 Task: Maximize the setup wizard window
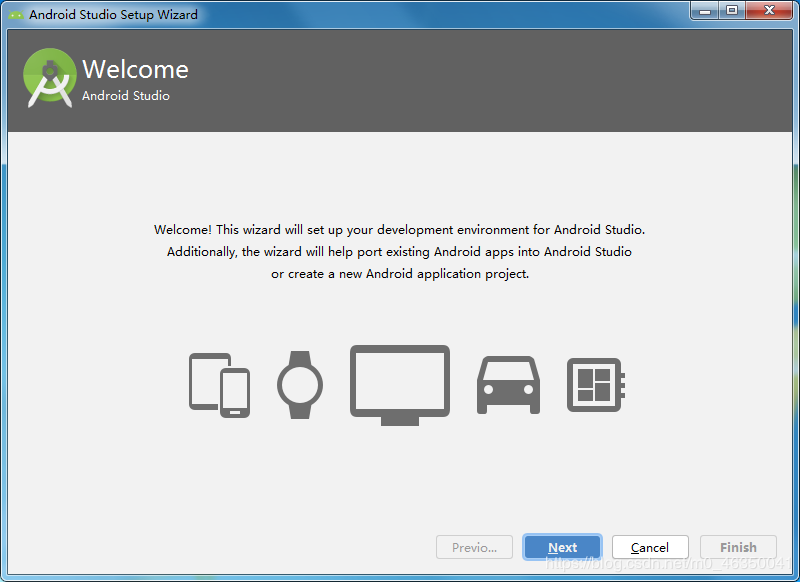coord(734,11)
